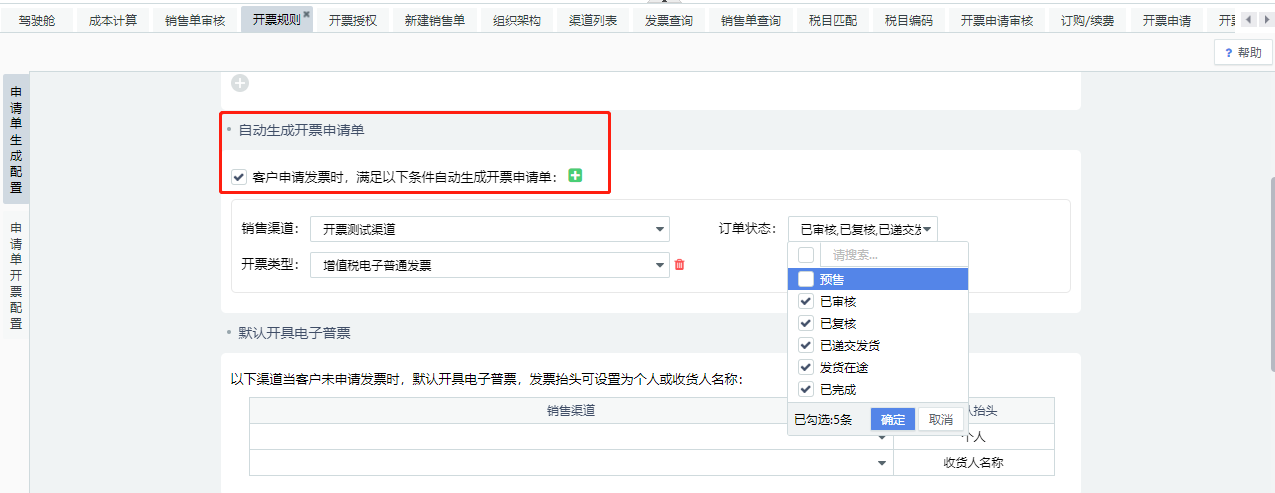The image size is (1275, 493).
Task: Confirm selection with the 确定 button
Action: [893, 420]
